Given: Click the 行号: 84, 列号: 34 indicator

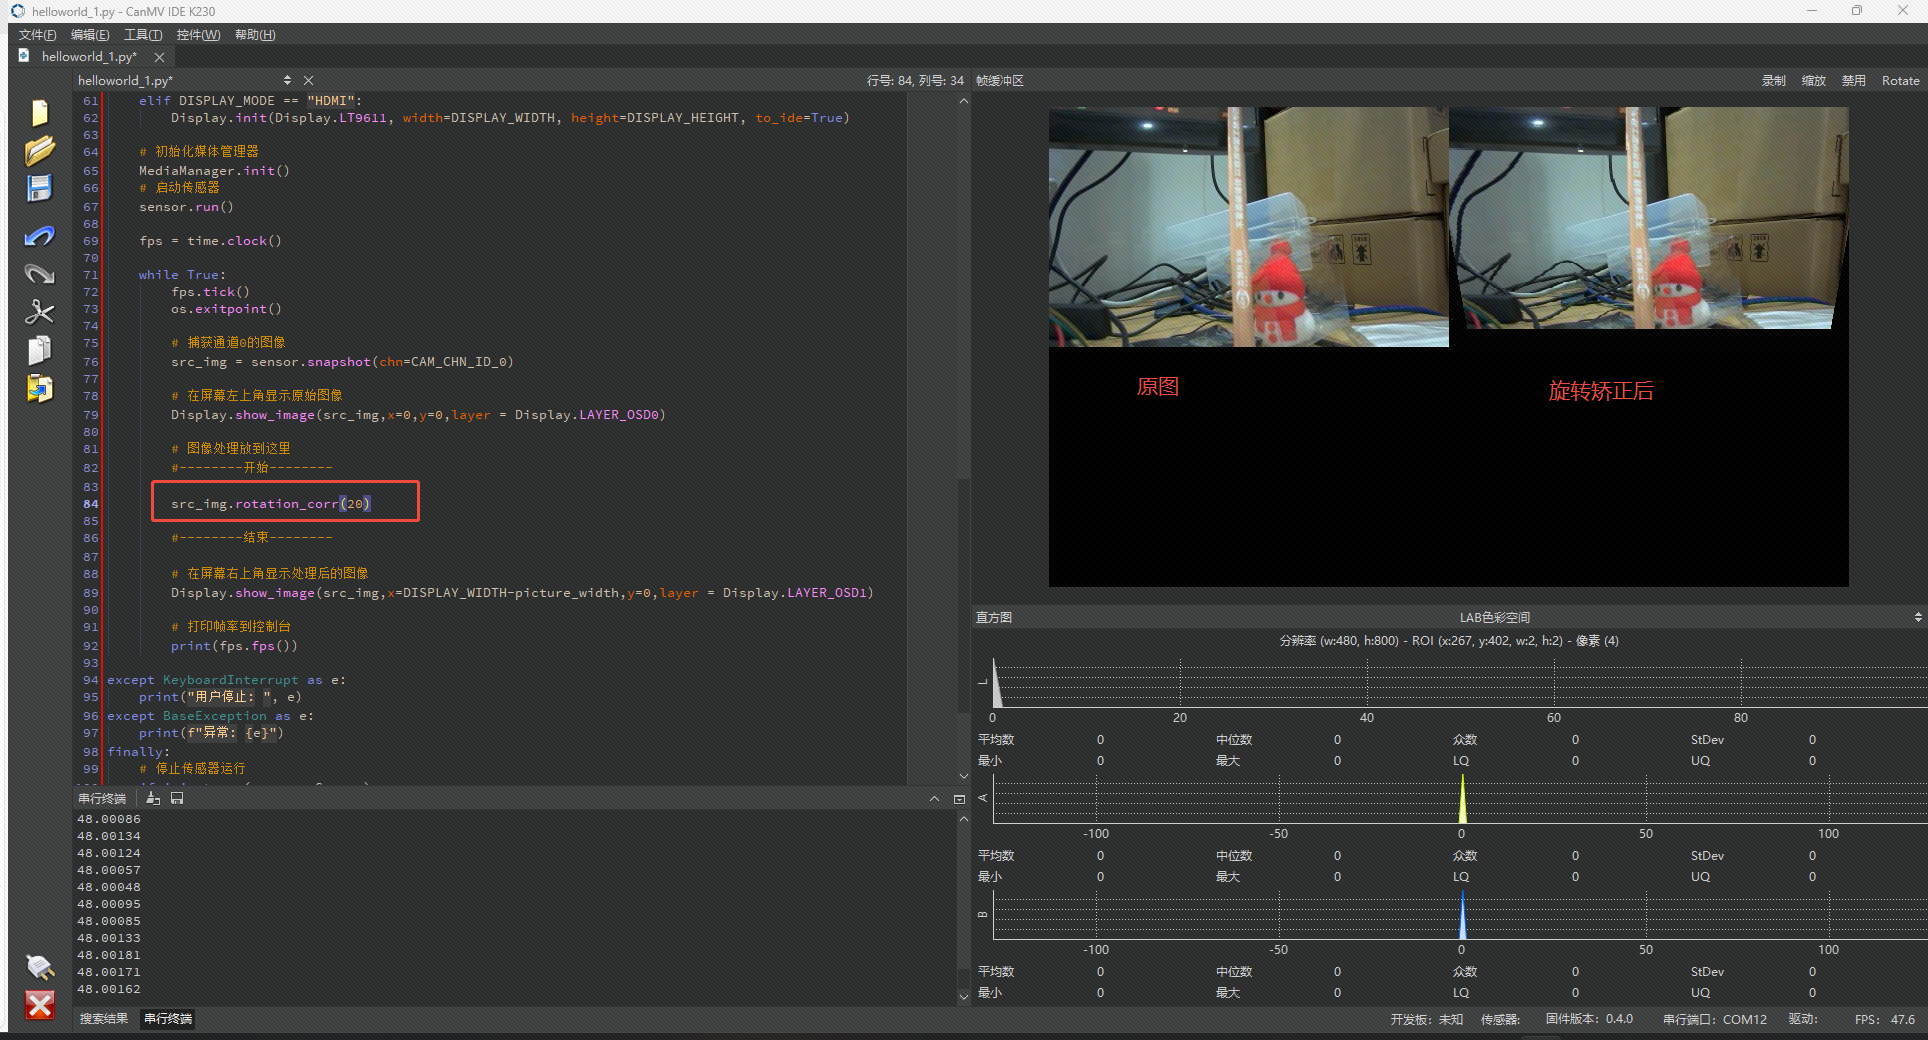Looking at the screenshot, I should [915, 81].
